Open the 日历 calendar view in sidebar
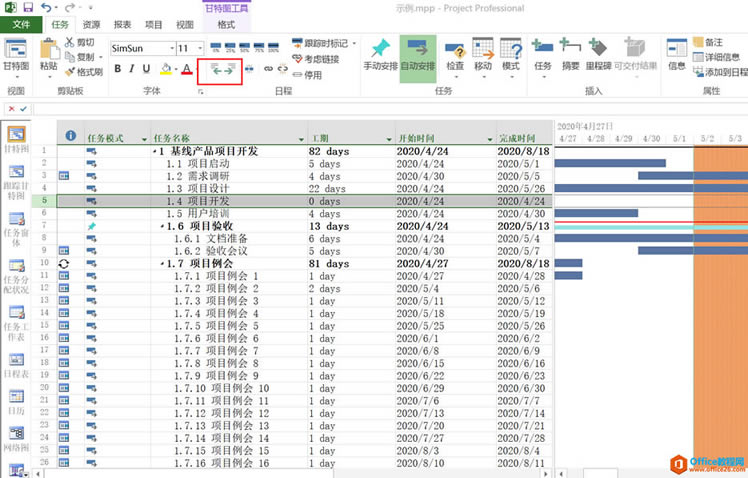This screenshot has height=478, width=748. (x=16, y=399)
